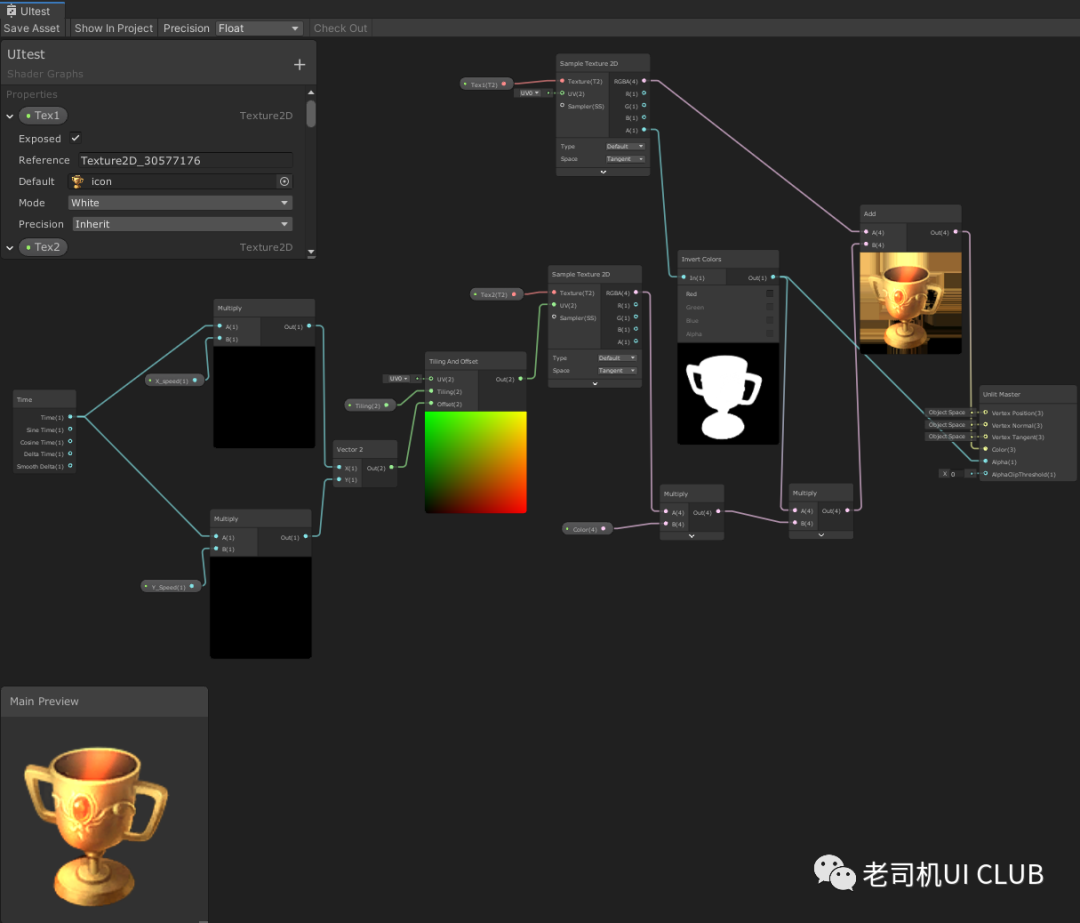Click the Save Asset button
This screenshot has height=923, width=1080.
32,28
